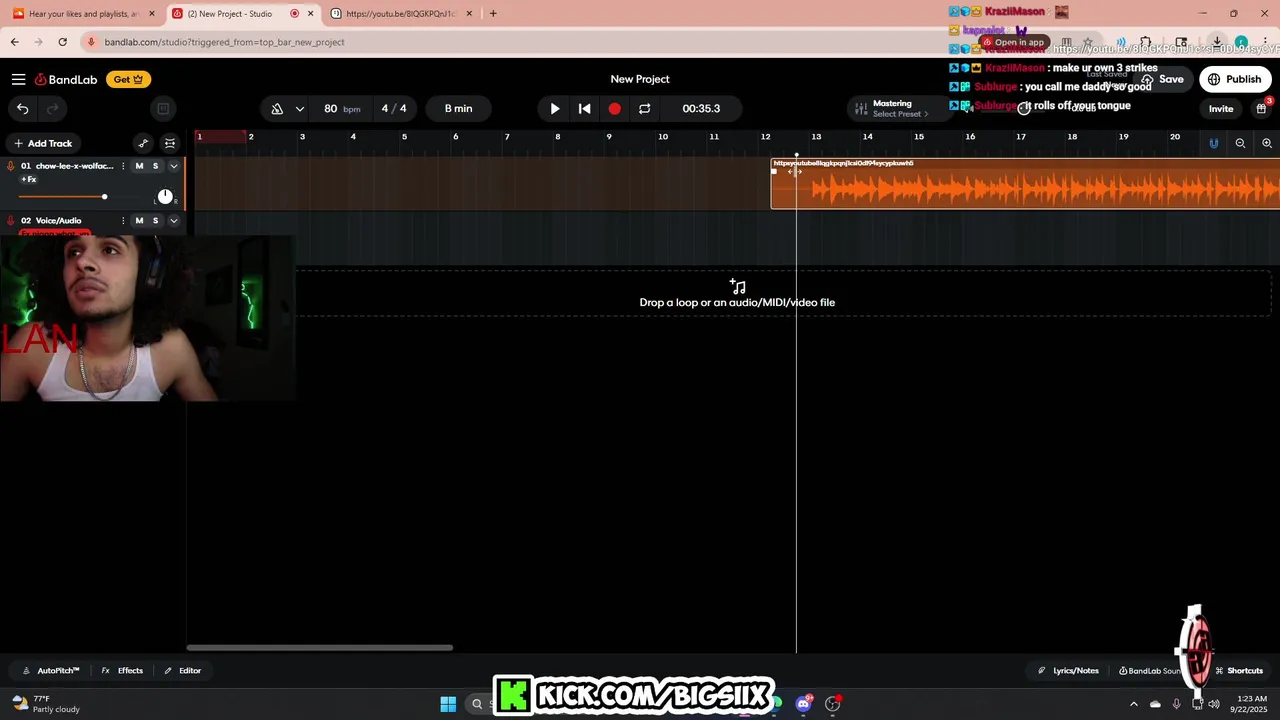Image resolution: width=1280 pixels, height=720 pixels.
Task: Open the options menu for track 01
Action: pos(123,166)
